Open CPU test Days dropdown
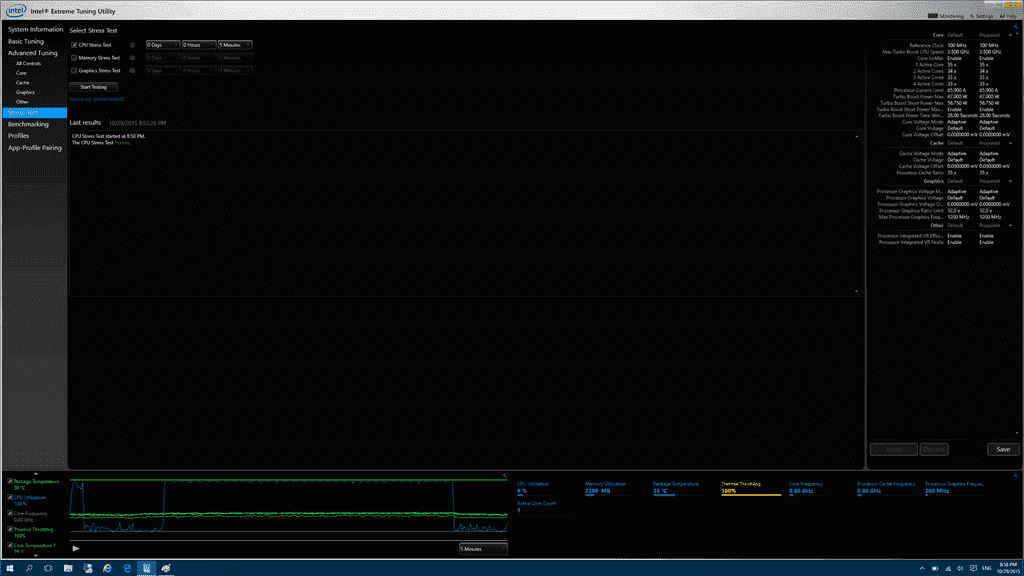 point(163,45)
